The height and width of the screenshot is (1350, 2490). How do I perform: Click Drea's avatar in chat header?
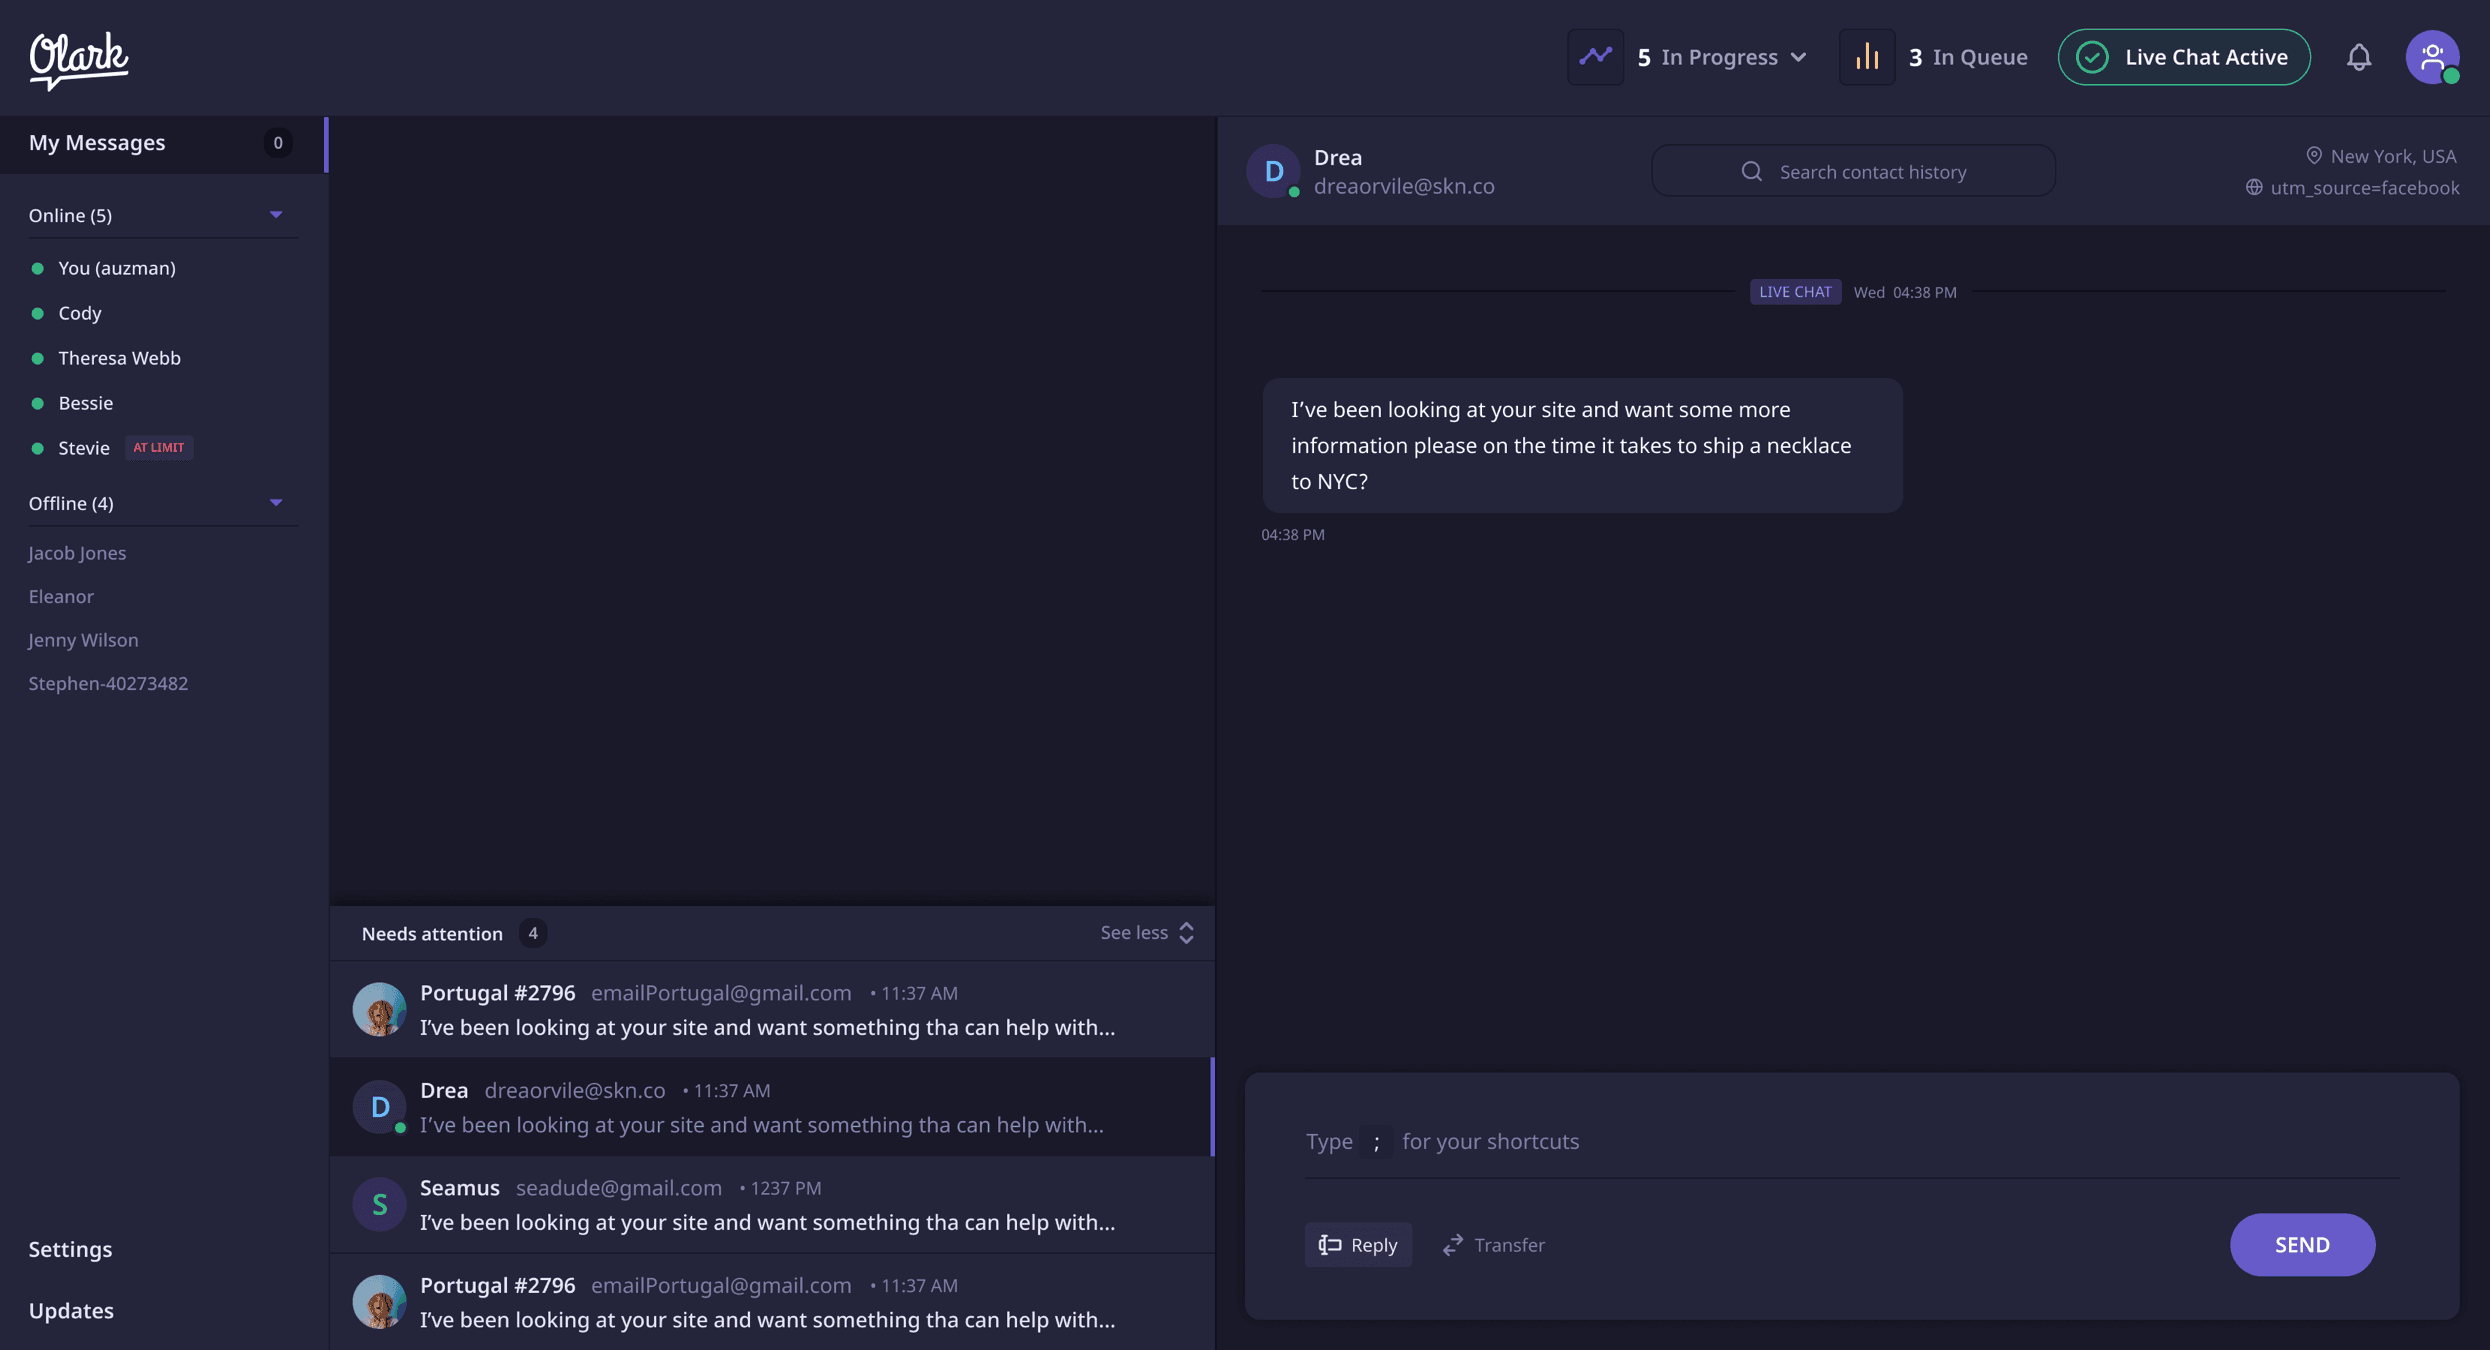(x=1273, y=171)
